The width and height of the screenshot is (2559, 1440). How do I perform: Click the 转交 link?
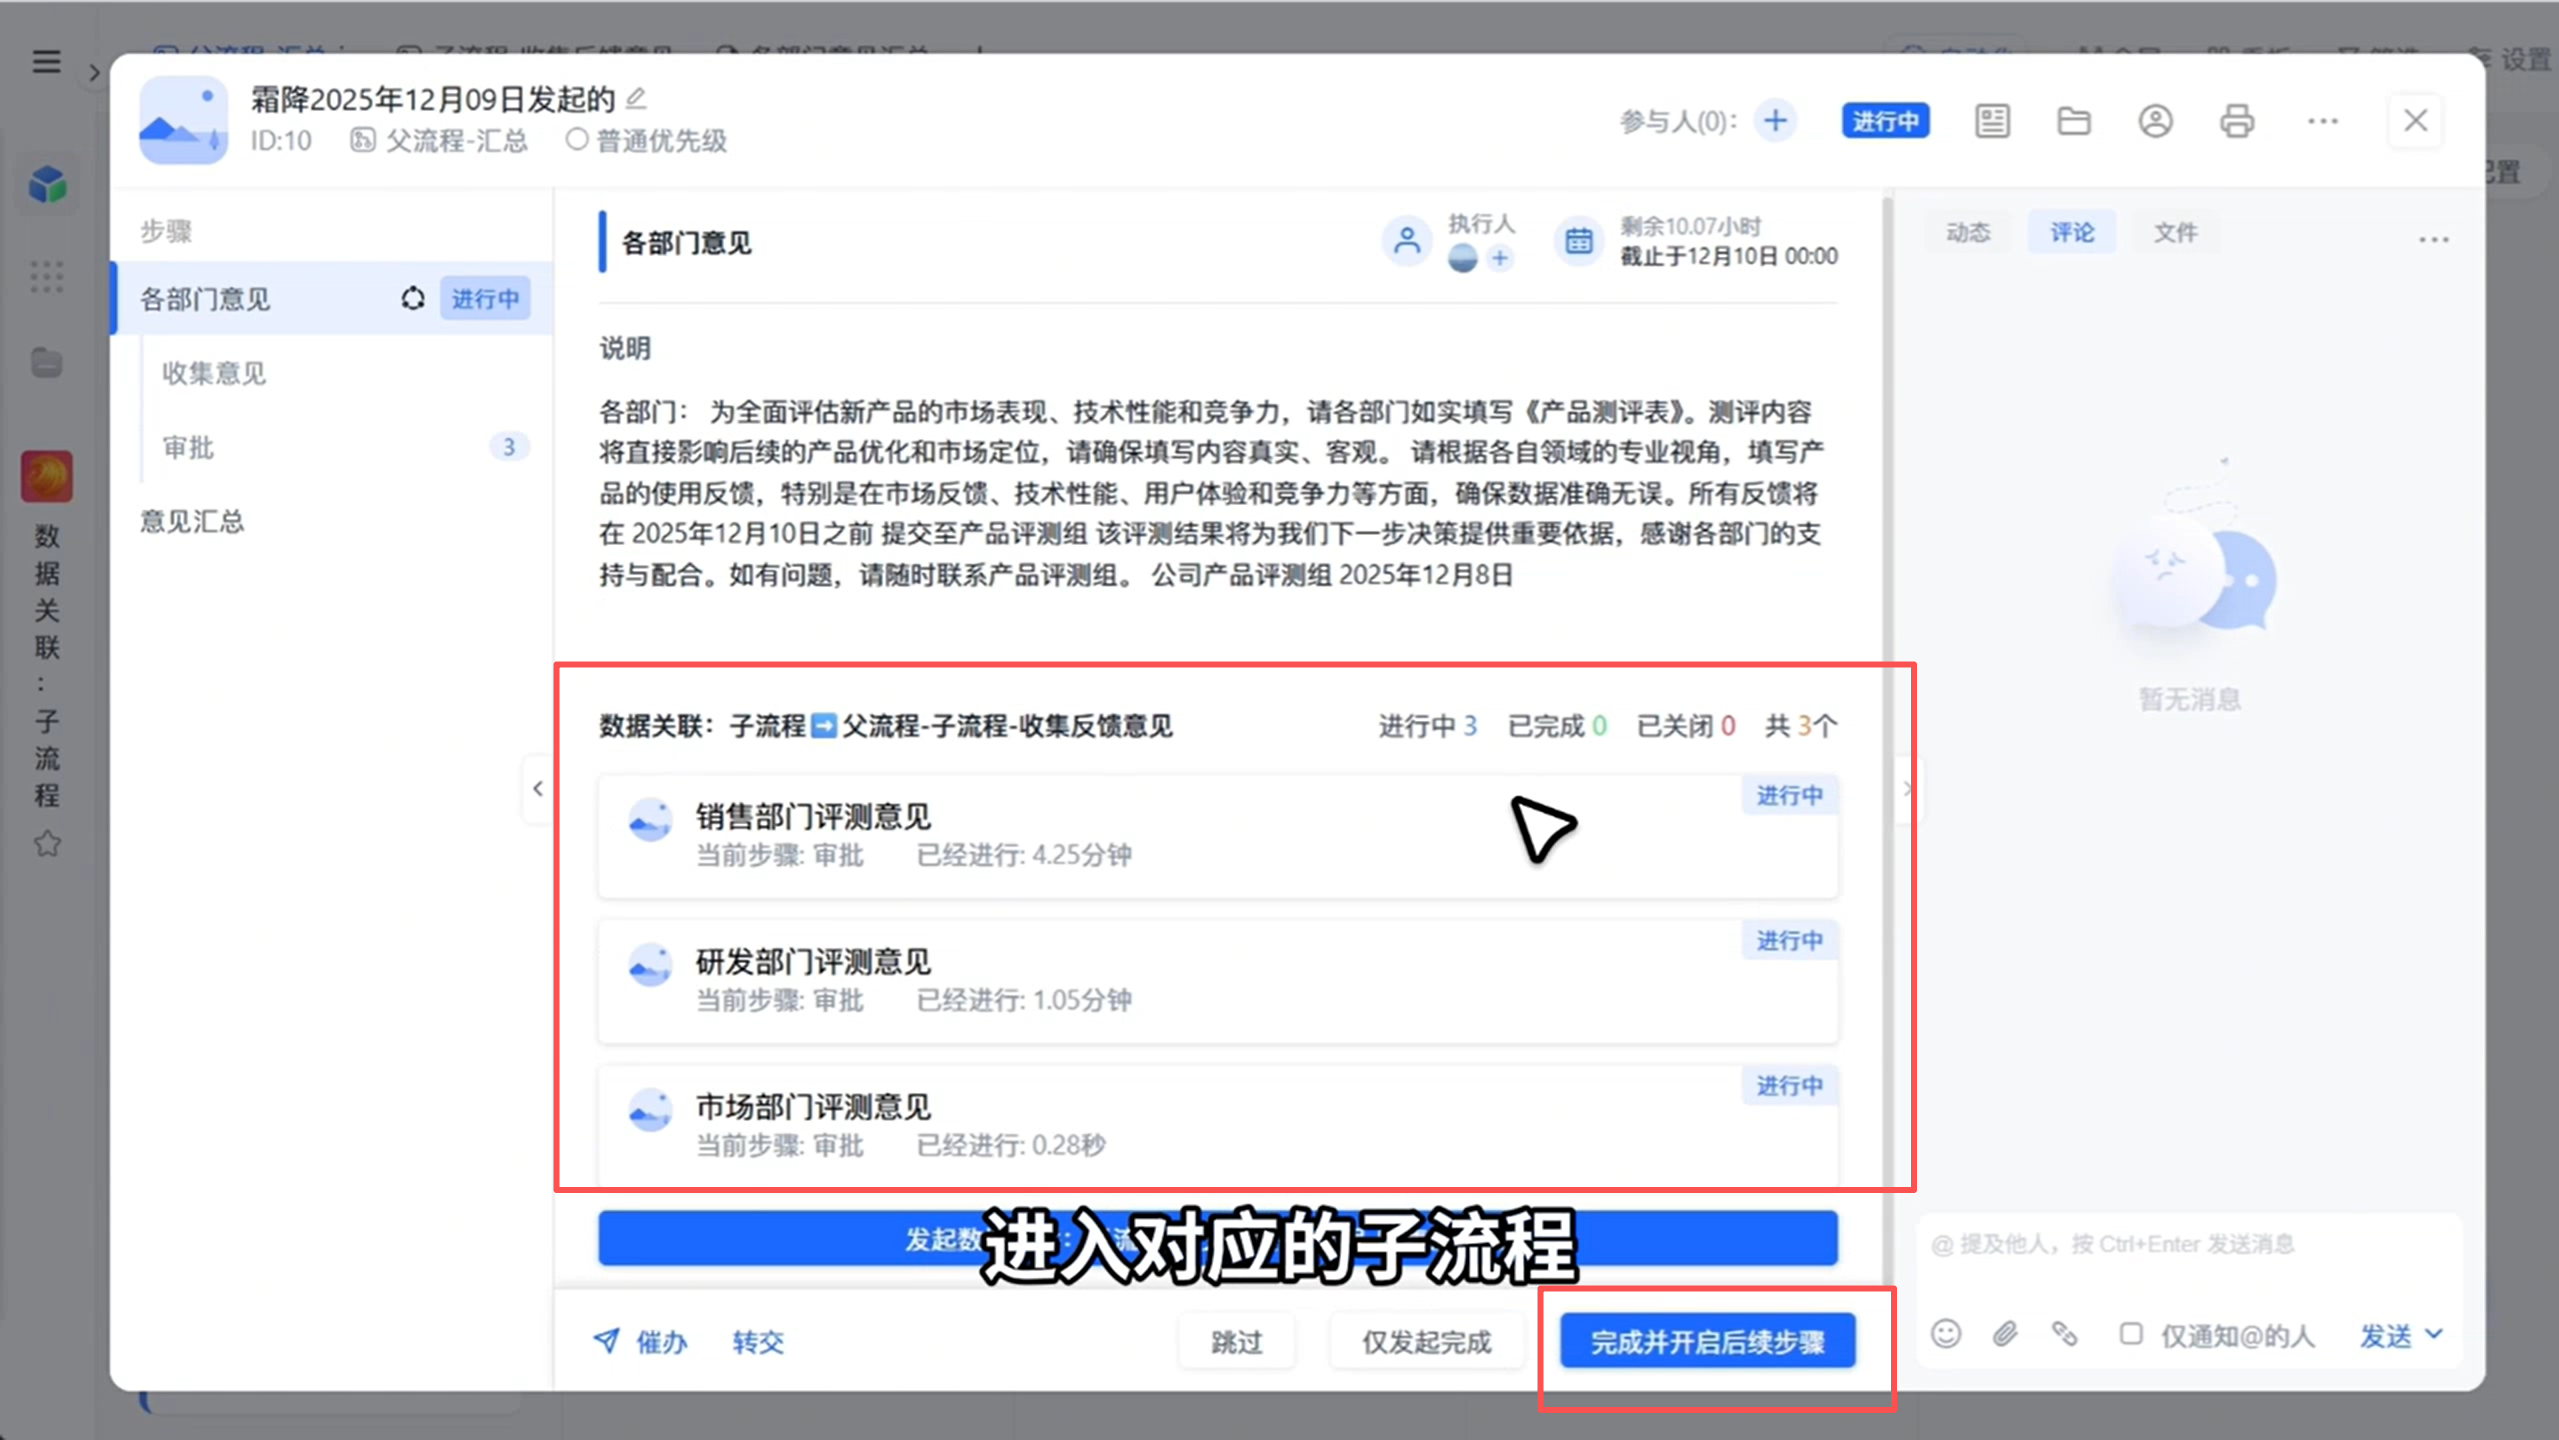(x=758, y=1341)
